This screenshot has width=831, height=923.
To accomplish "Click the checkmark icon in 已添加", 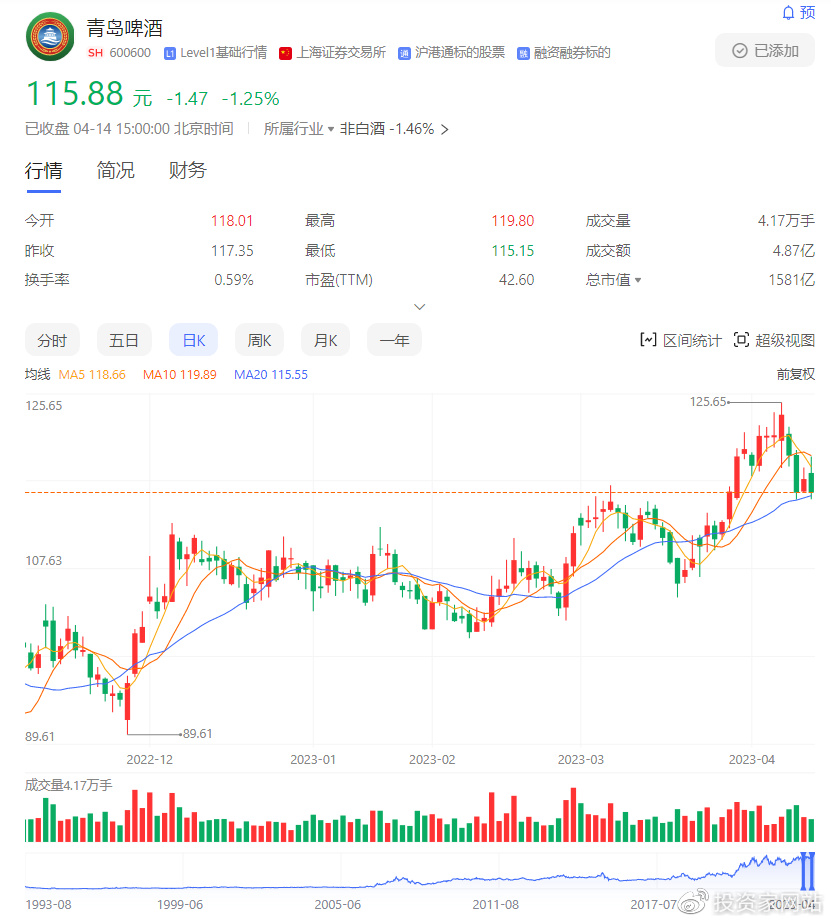I will (740, 51).
